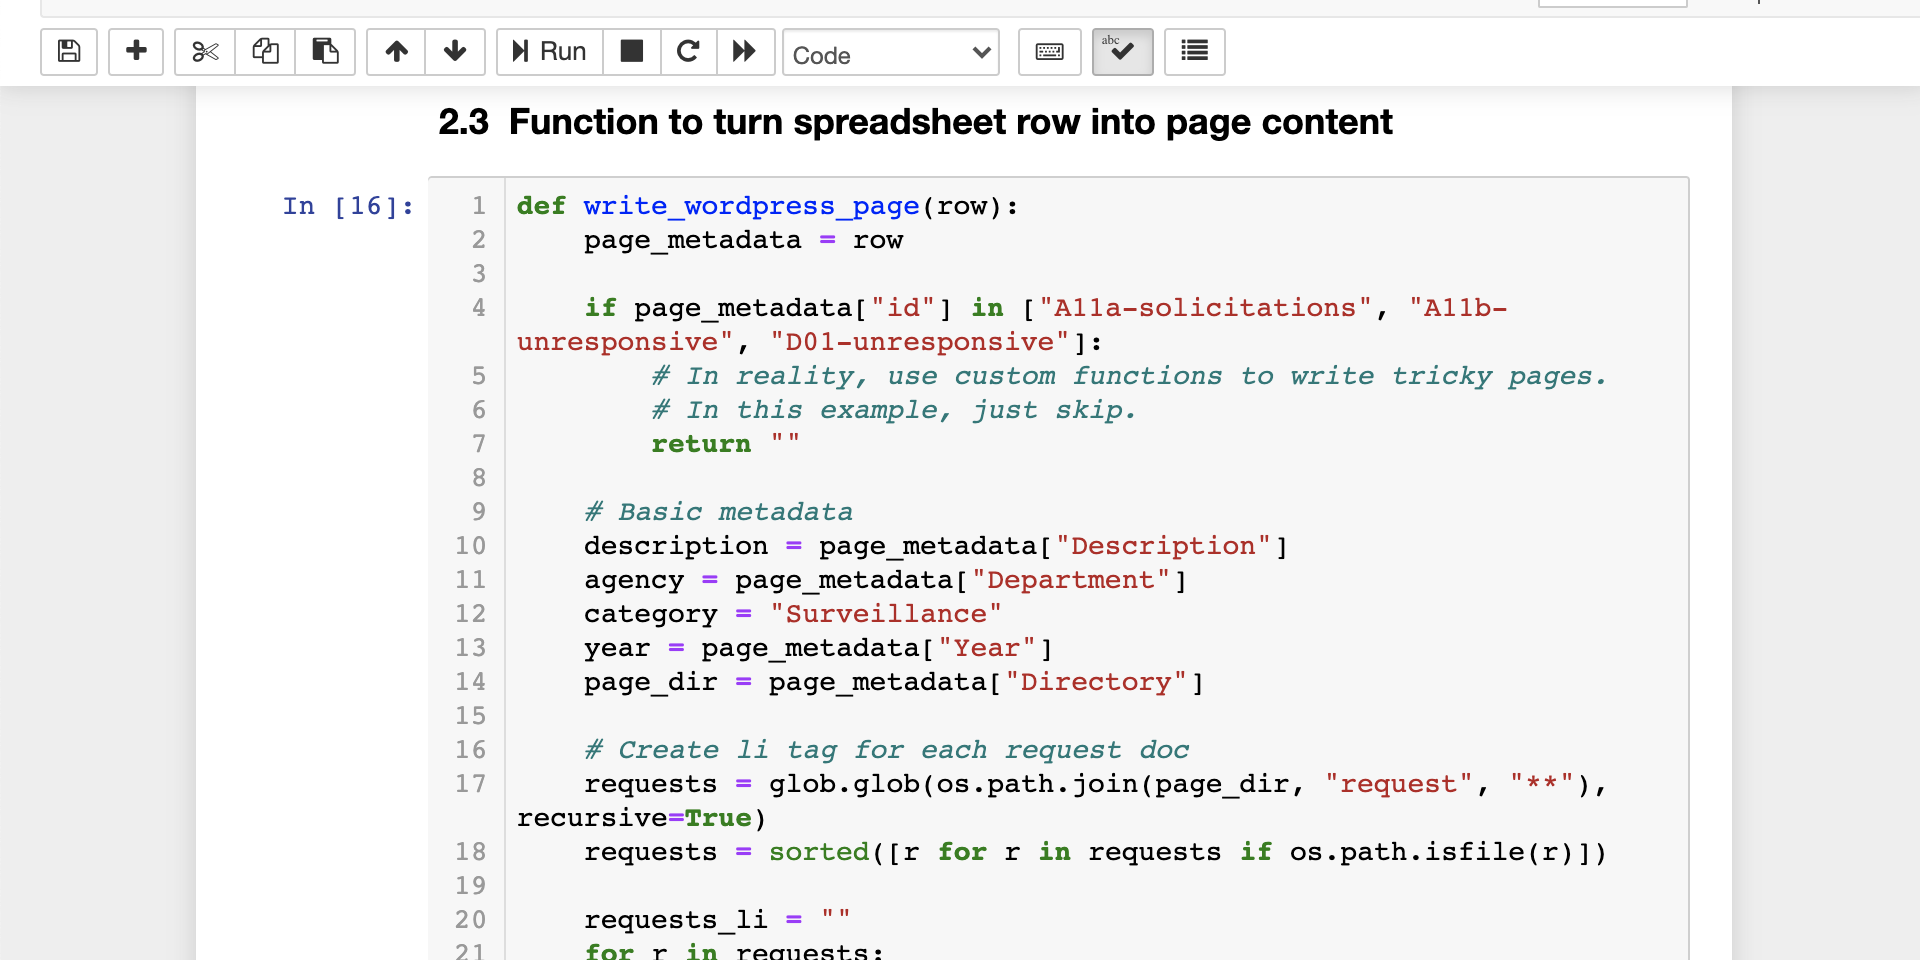Click on function name write_wordpress_page

coord(751,206)
